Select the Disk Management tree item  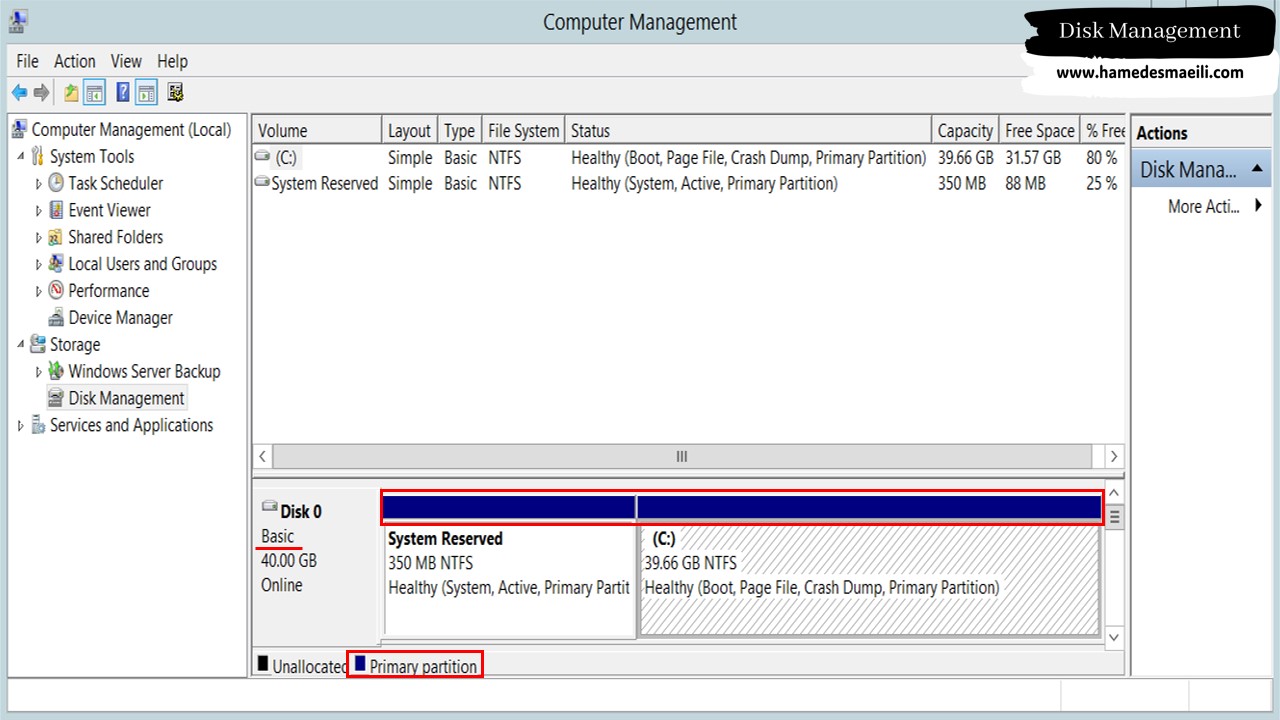pos(126,398)
